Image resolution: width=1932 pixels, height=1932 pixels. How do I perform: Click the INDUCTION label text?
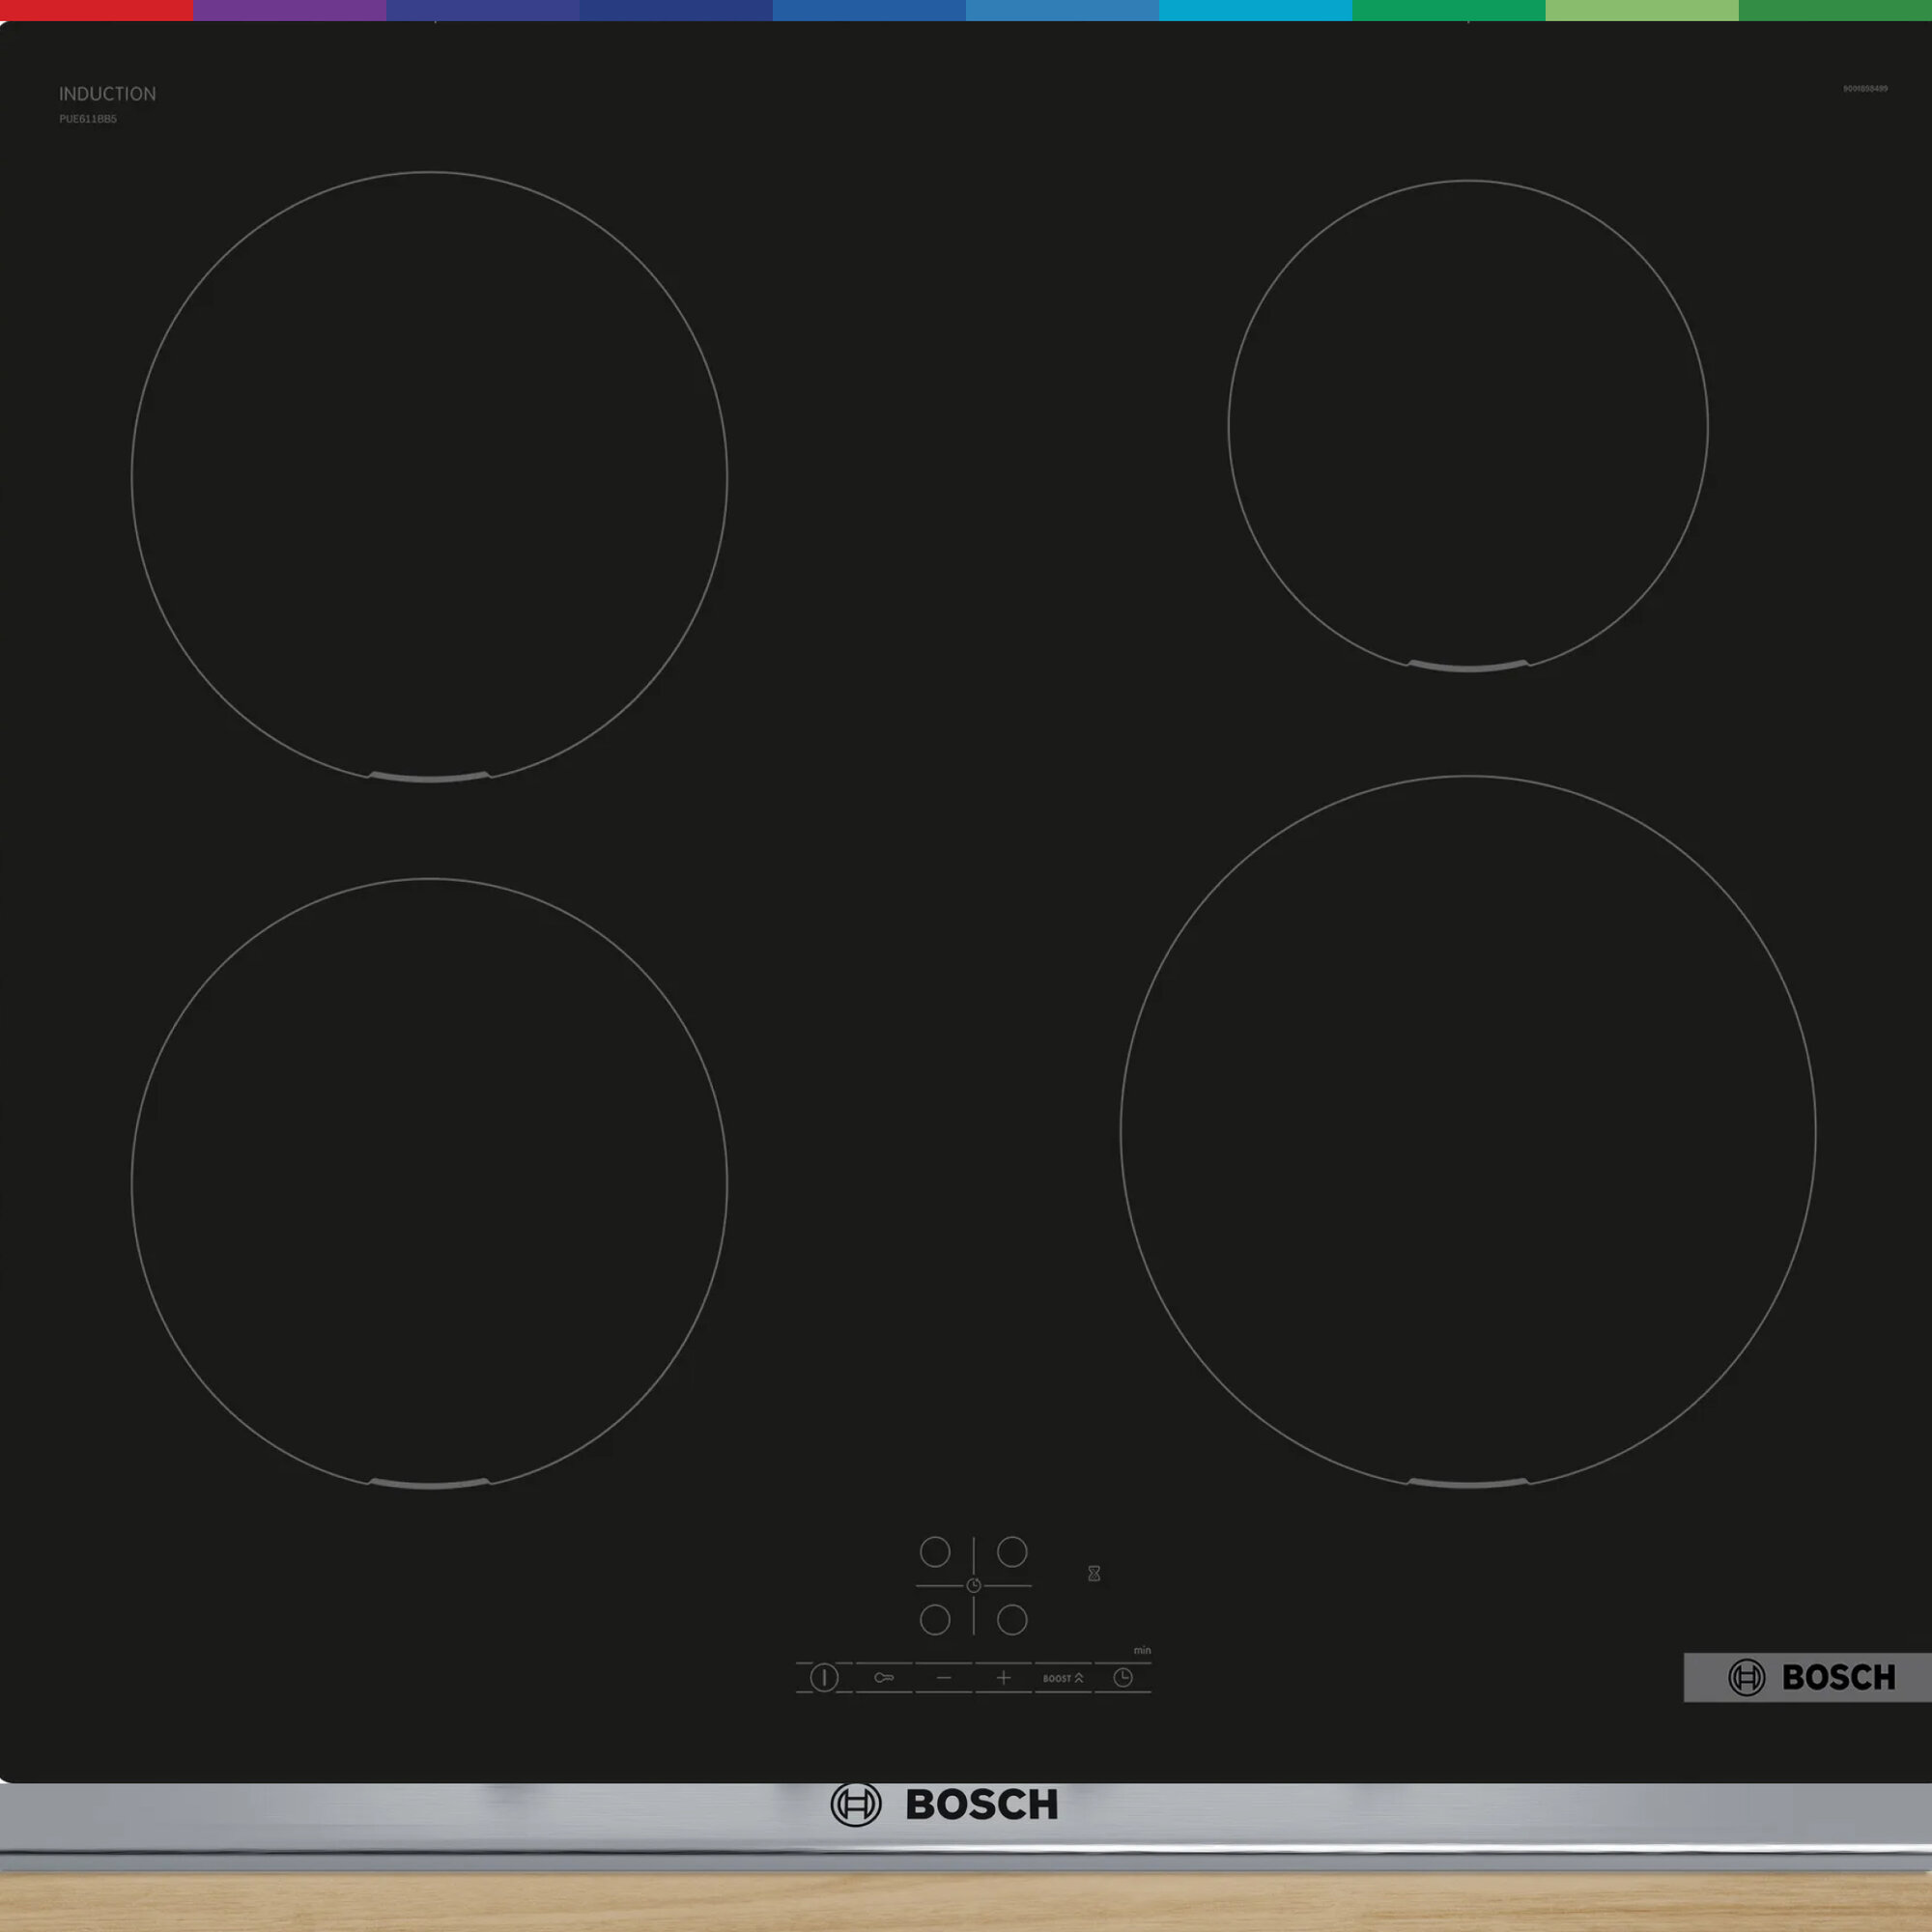(107, 94)
